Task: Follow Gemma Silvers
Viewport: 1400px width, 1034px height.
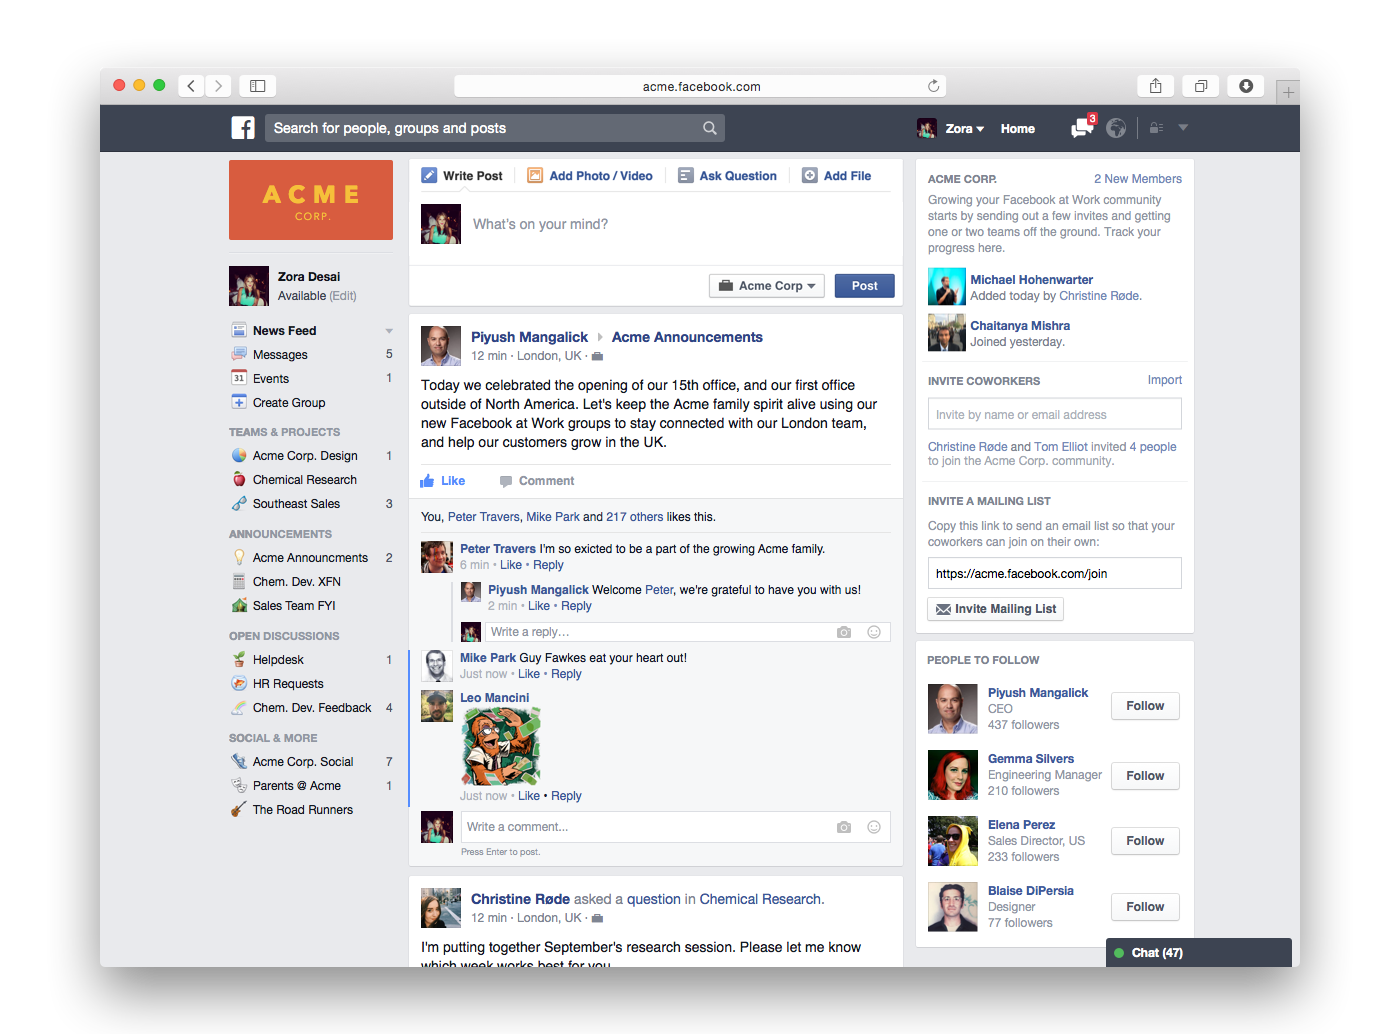Action: 1144,776
